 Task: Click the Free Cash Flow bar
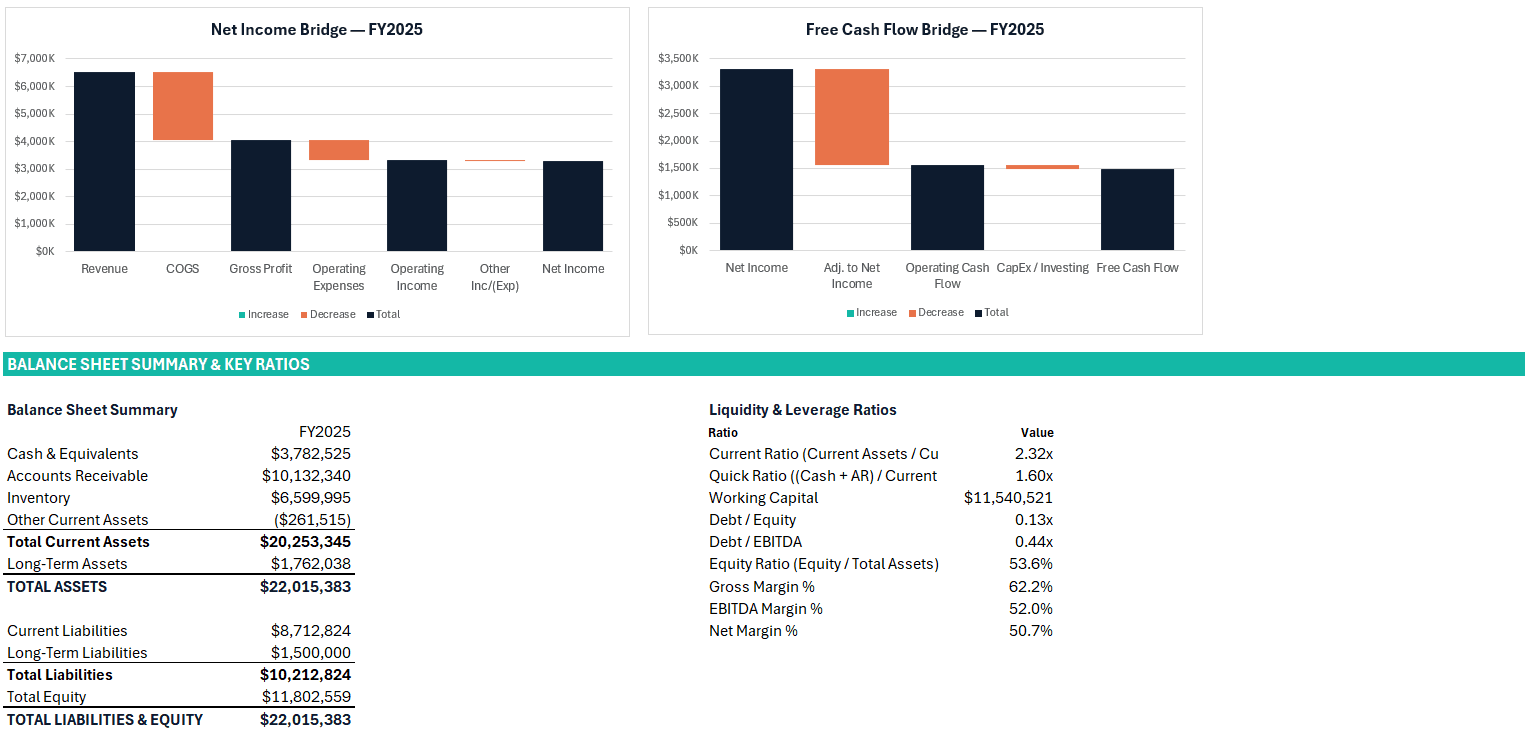coord(1137,209)
